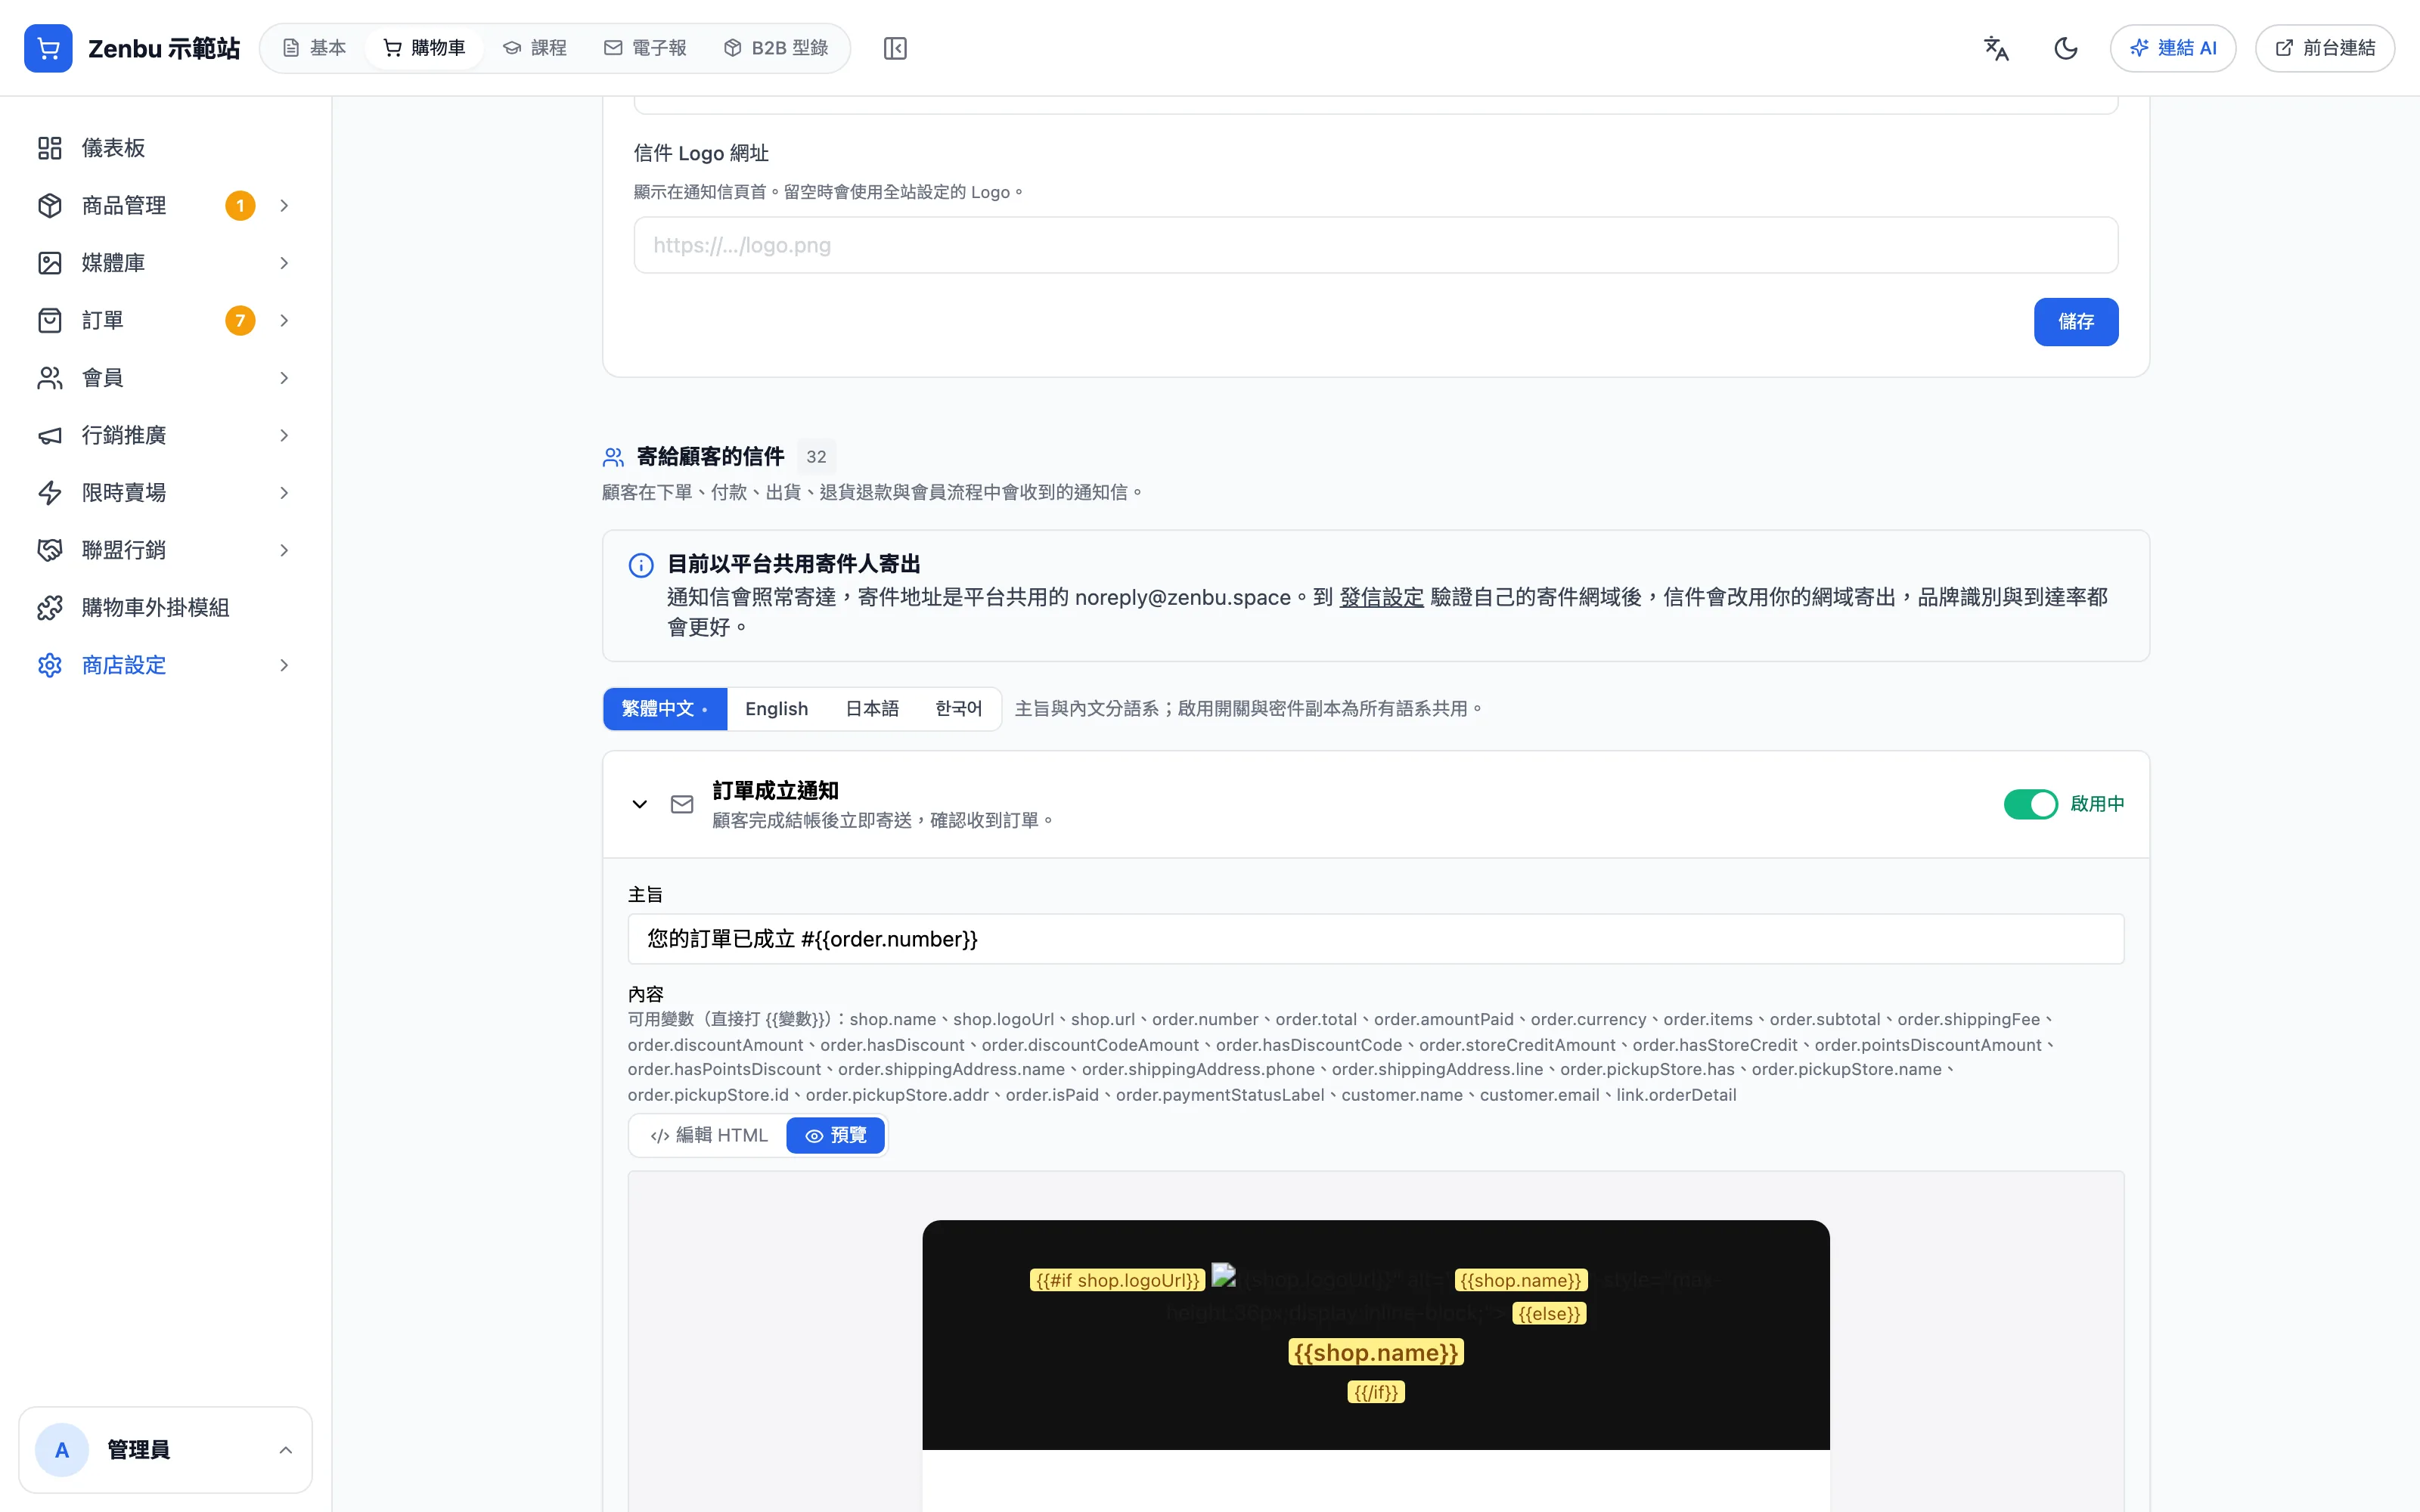Open the 前台連結 storefront link
Image resolution: width=2420 pixels, height=1512 pixels.
click(x=2325, y=48)
